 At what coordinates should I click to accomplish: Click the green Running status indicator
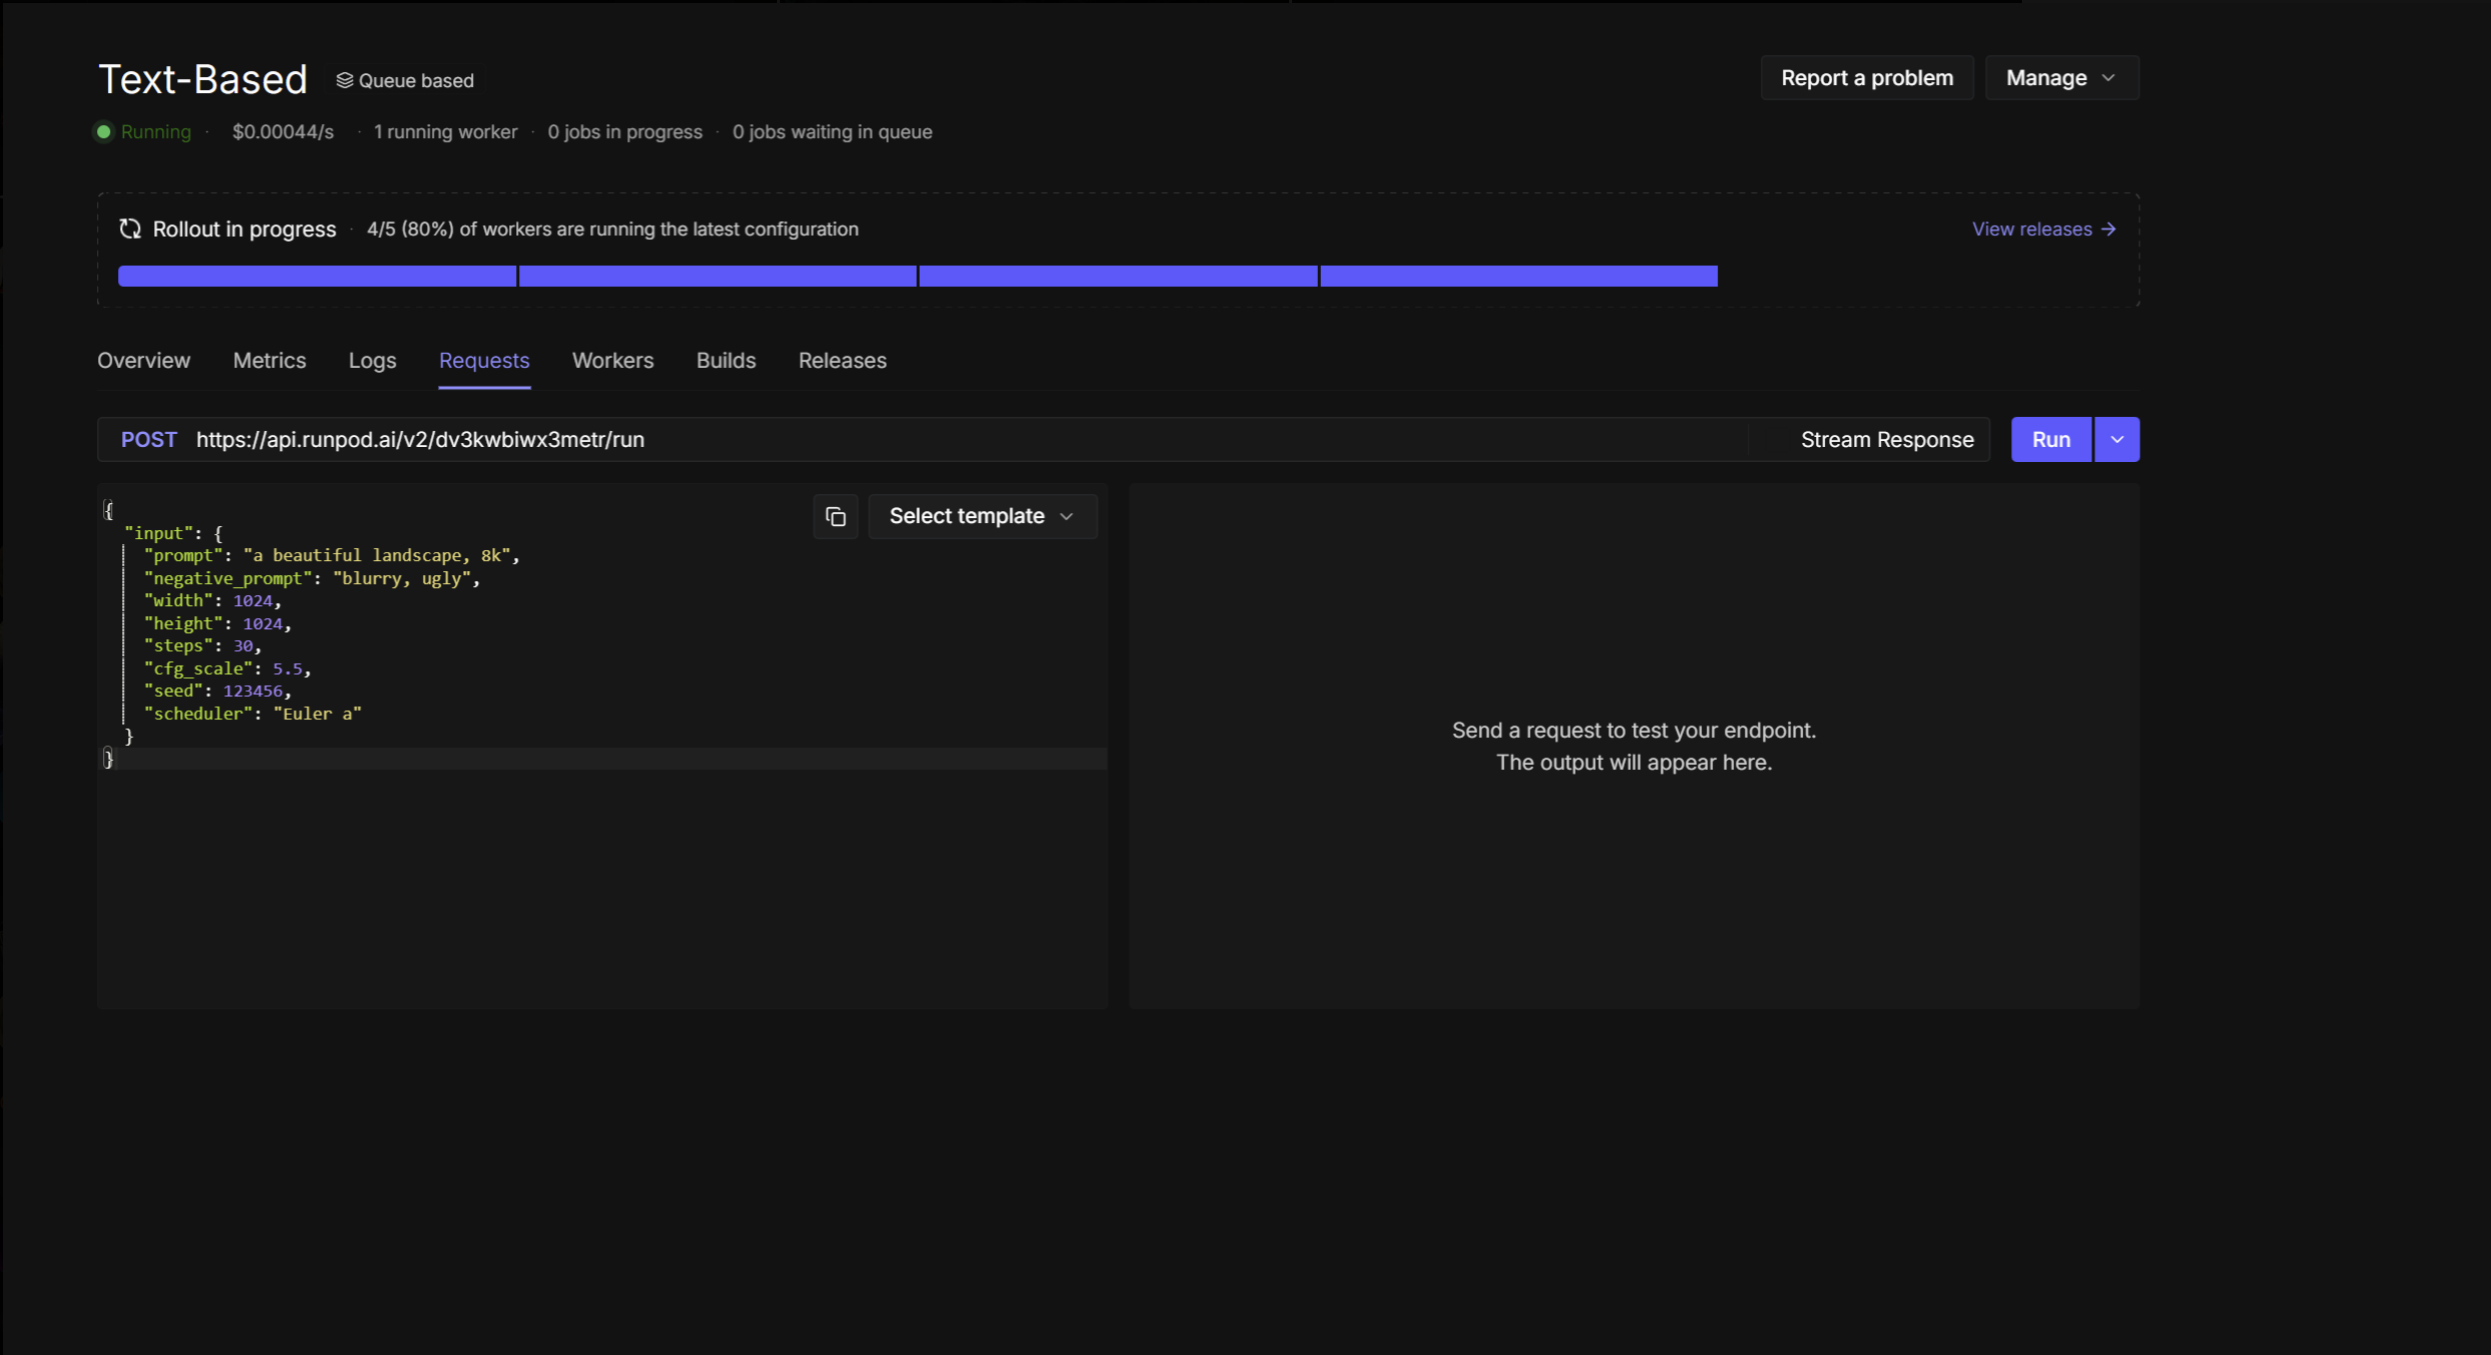click(104, 132)
